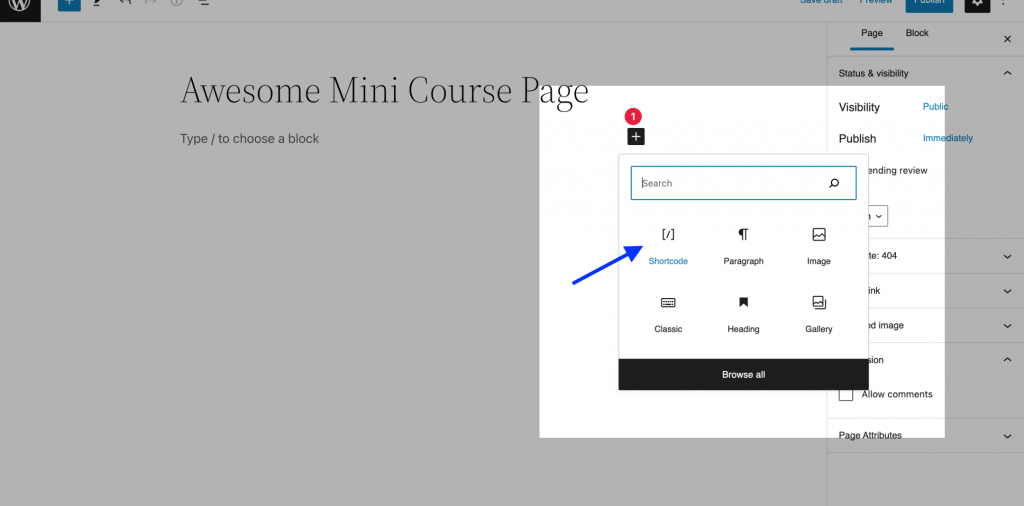Switch to the Page tab
This screenshot has height=506, width=1024.
872,34
